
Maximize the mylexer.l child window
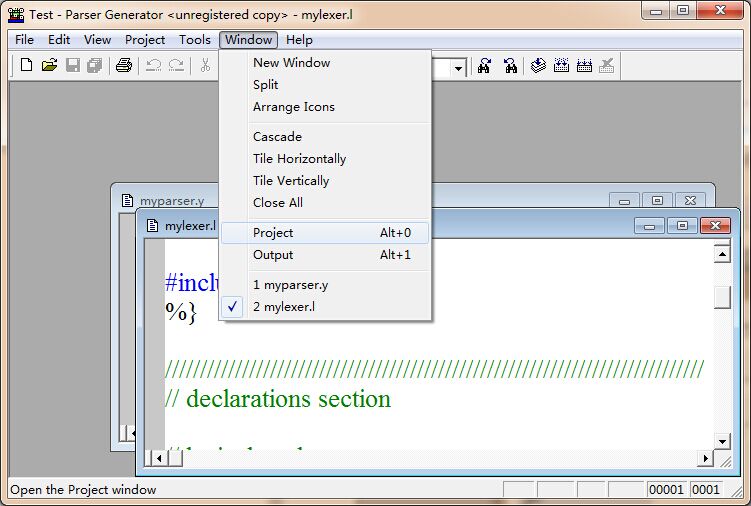[682, 226]
